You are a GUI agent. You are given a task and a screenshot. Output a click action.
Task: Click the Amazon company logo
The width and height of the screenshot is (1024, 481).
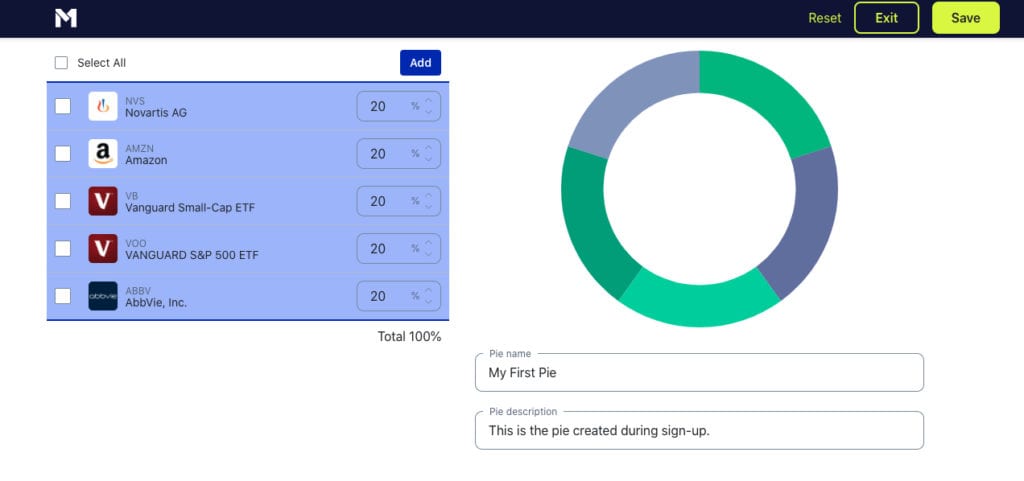pyautogui.click(x=103, y=153)
